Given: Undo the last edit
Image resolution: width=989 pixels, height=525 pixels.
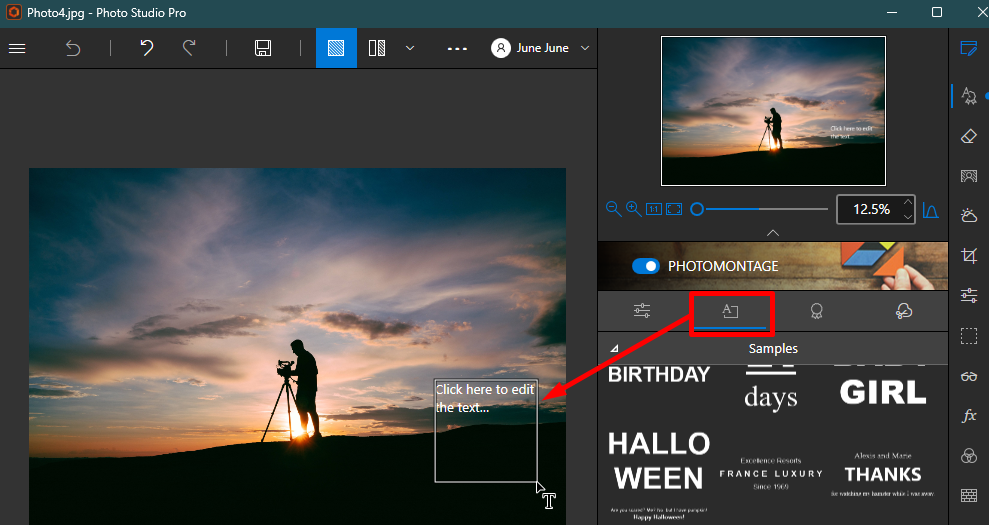Looking at the screenshot, I should click(x=146, y=48).
